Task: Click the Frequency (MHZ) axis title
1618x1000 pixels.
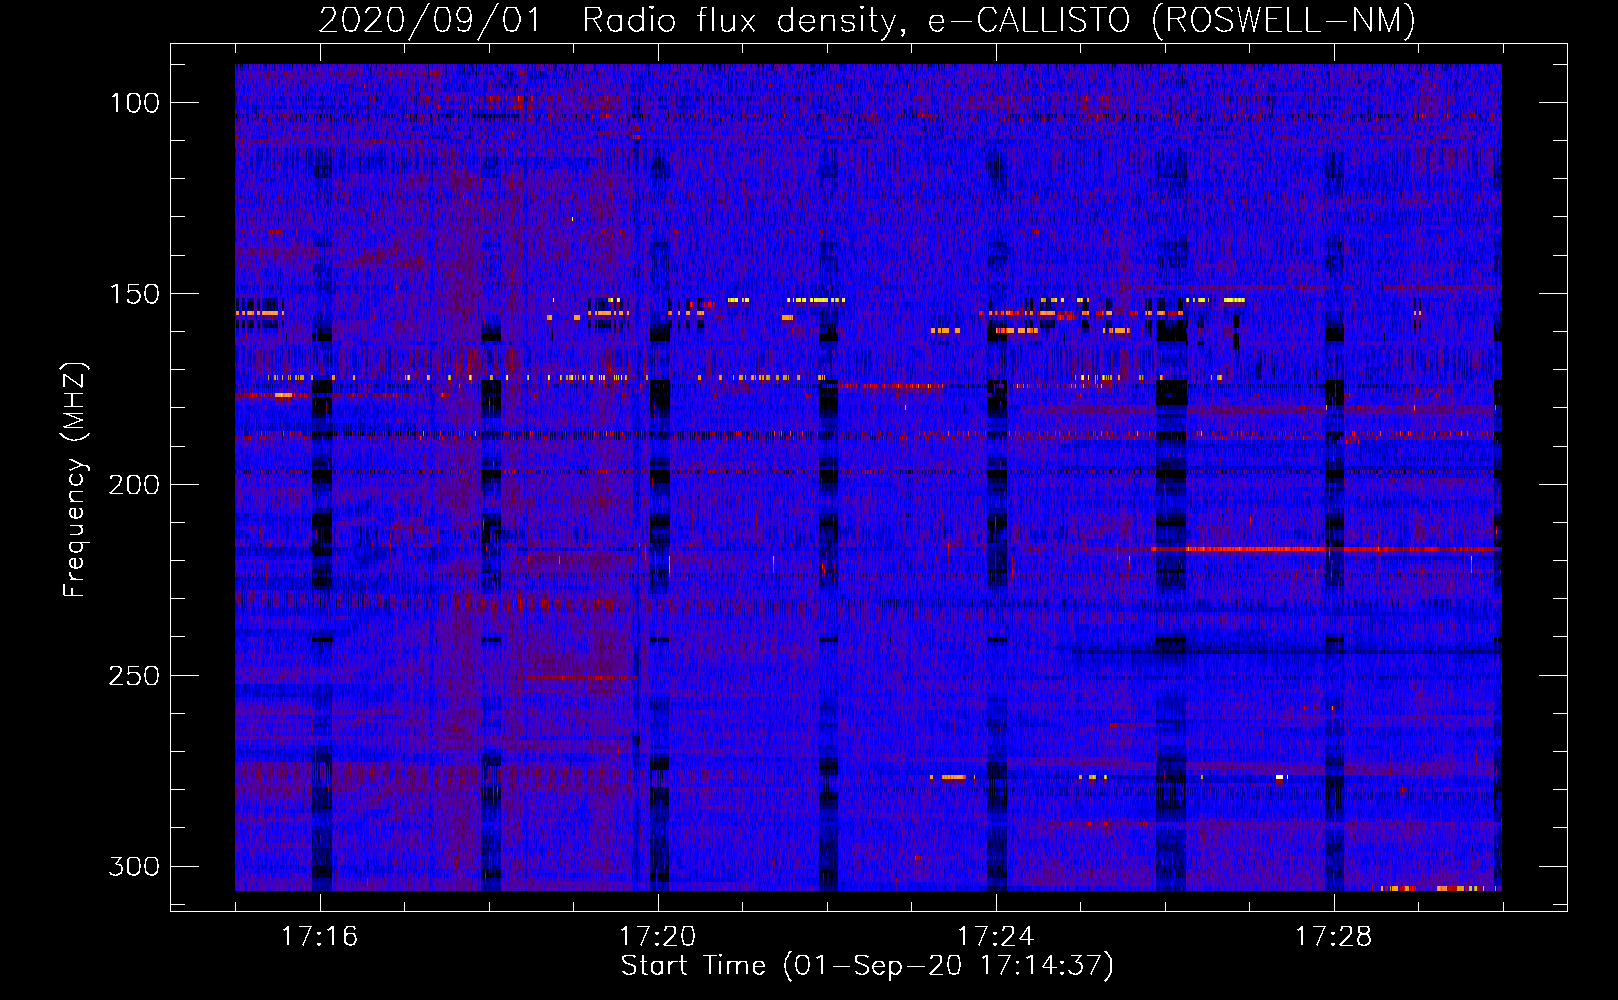Action: pyautogui.click(x=75, y=479)
